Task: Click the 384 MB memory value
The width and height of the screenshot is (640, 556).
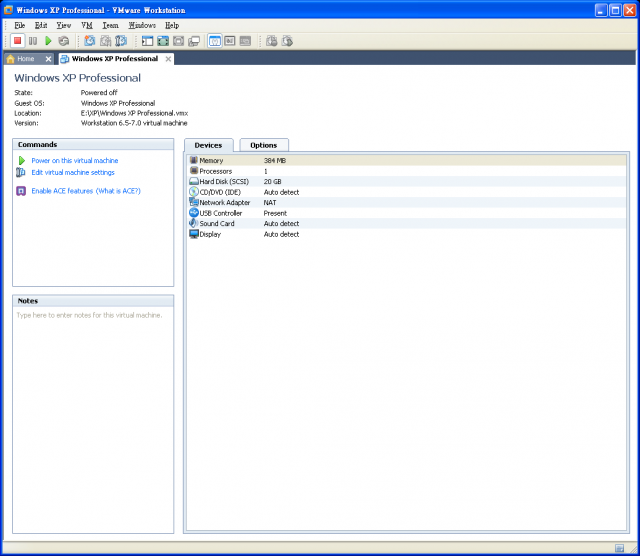Action: [x=275, y=160]
